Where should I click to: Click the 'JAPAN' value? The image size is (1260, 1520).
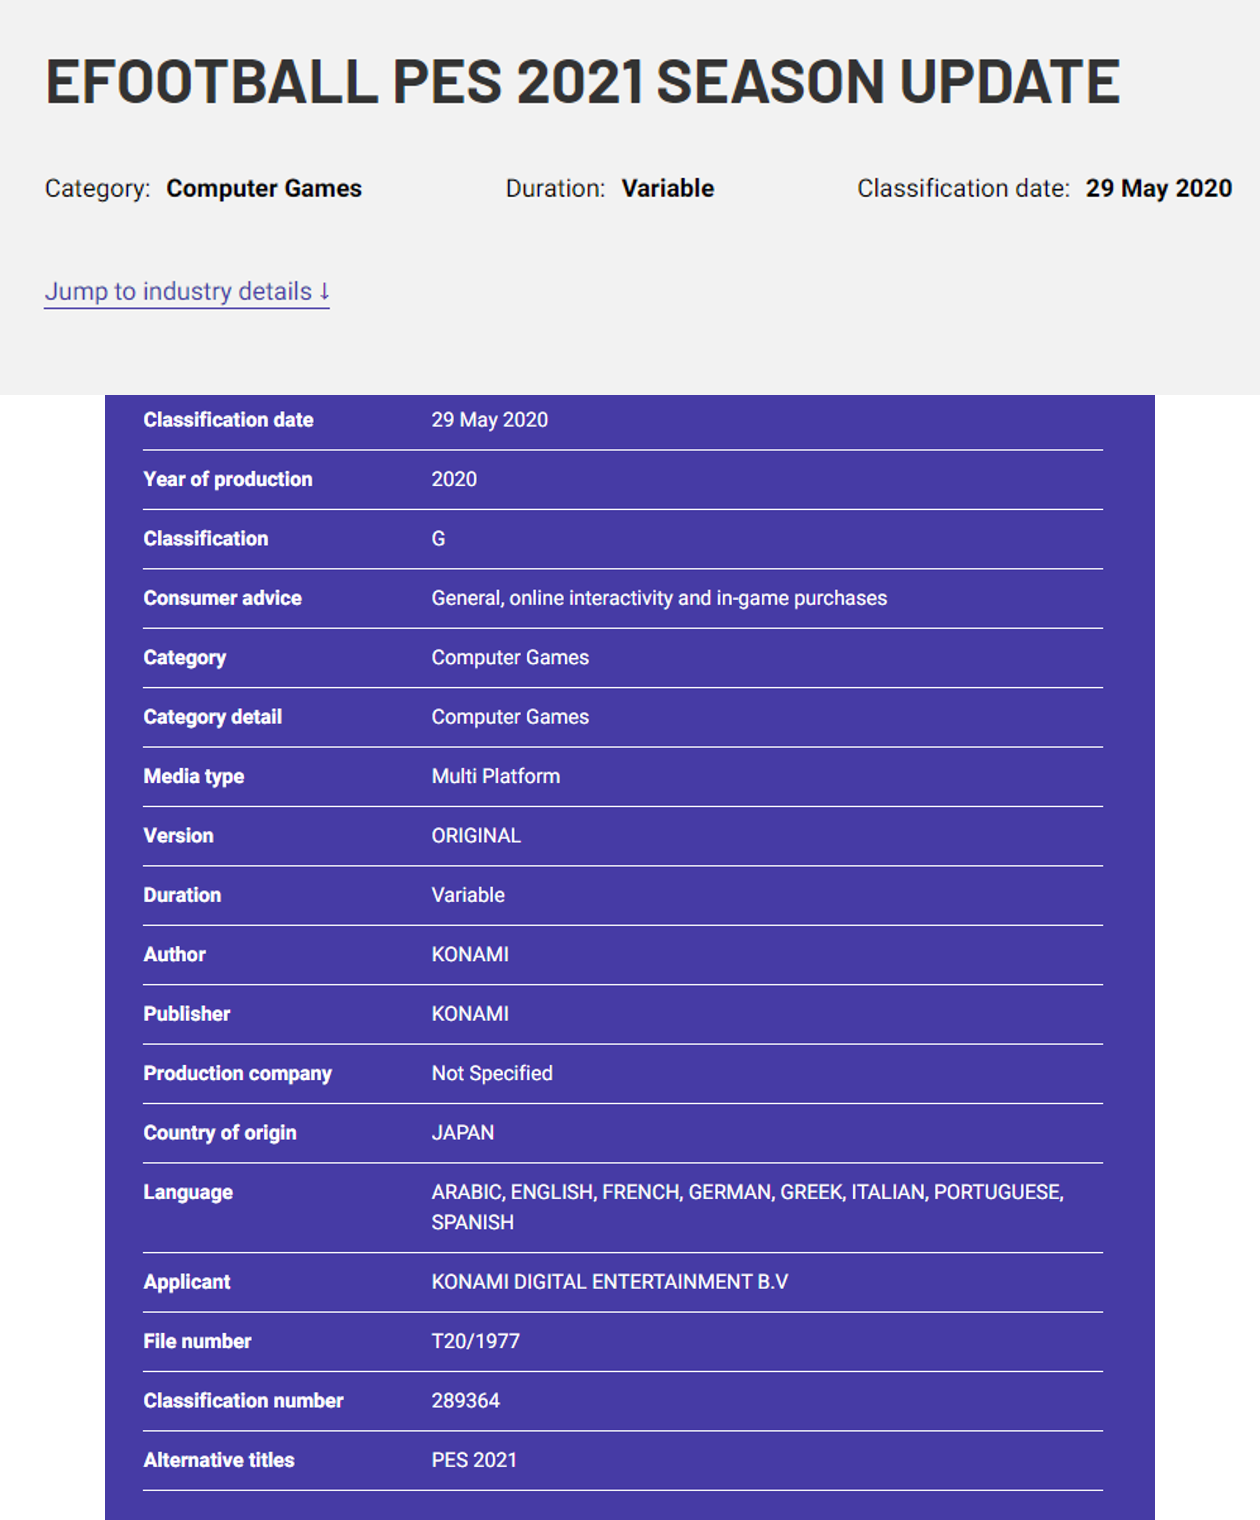463,1133
